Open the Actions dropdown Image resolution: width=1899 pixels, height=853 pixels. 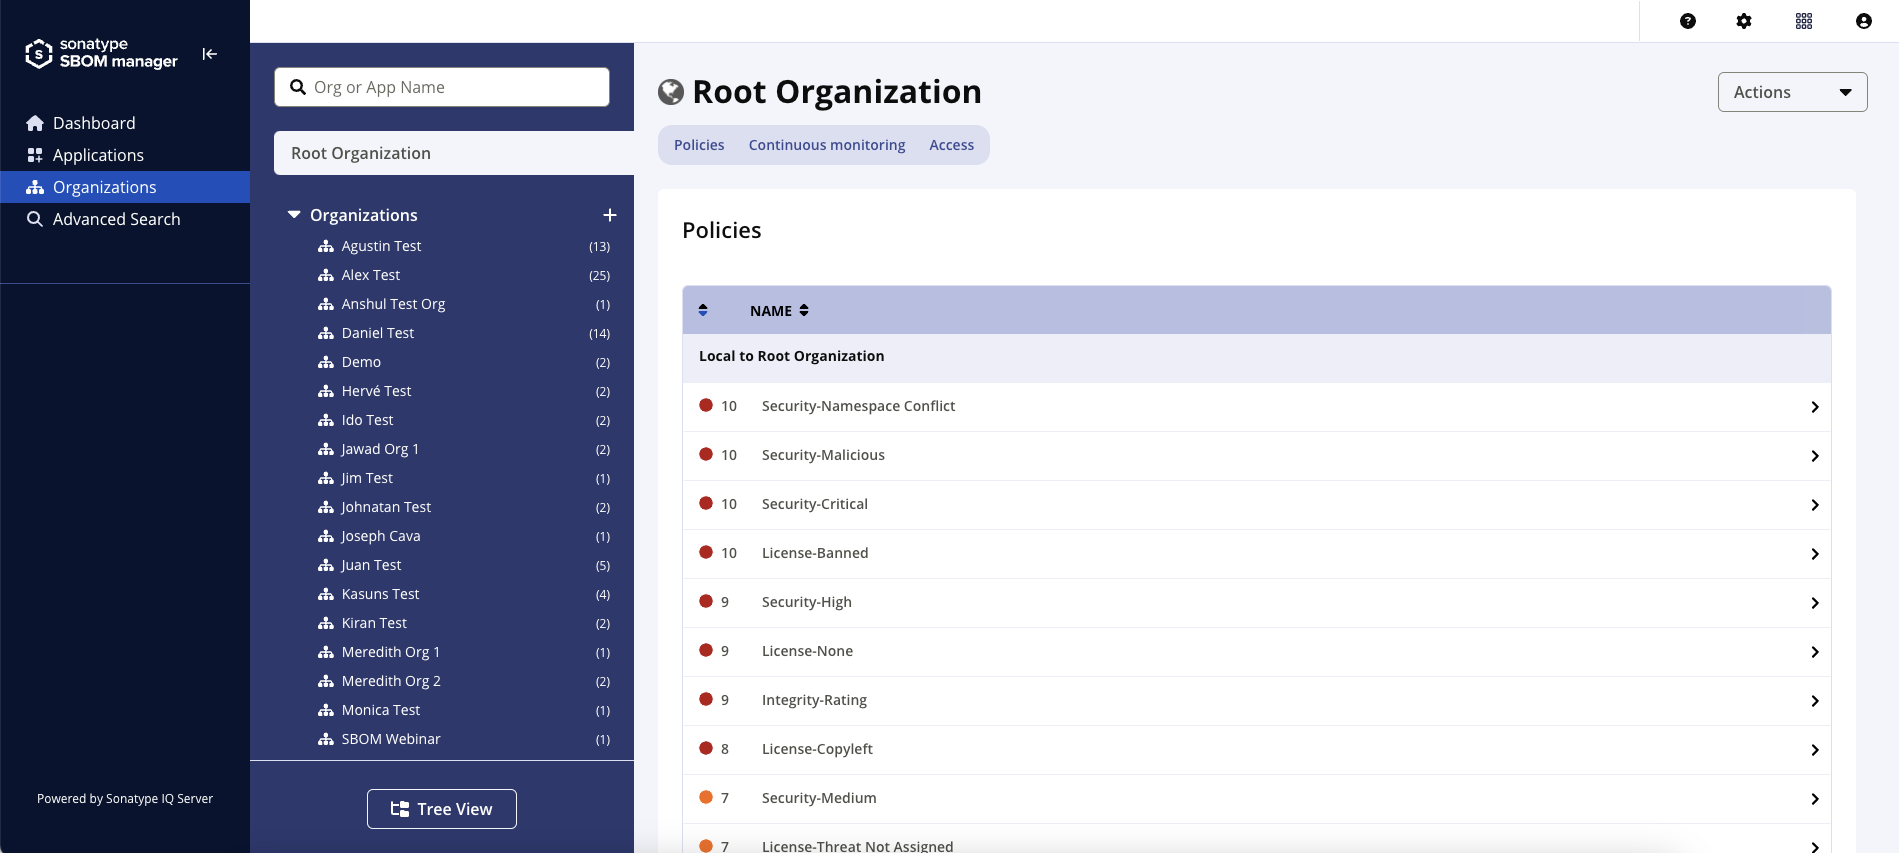click(1792, 92)
